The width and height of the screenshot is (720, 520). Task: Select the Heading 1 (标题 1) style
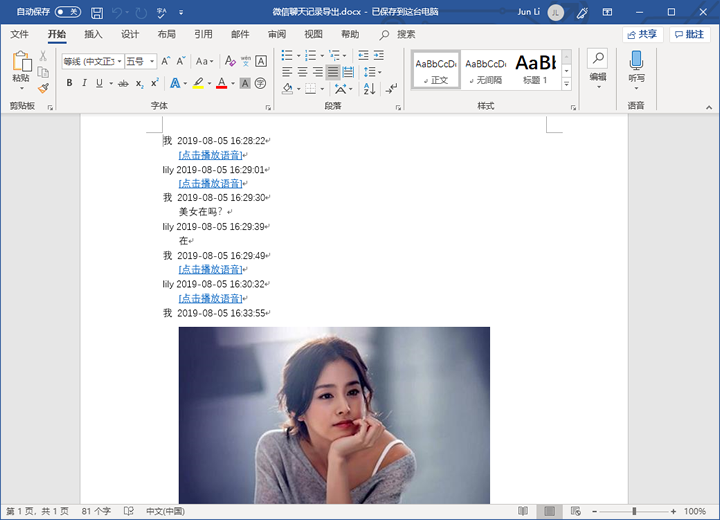[x=535, y=70]
